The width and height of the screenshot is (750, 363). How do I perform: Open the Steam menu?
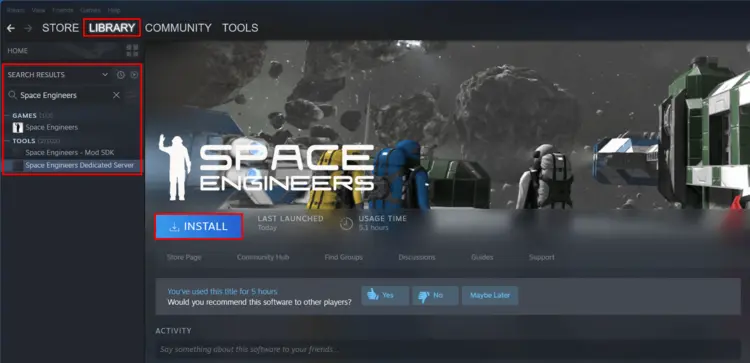click(16, 10)
